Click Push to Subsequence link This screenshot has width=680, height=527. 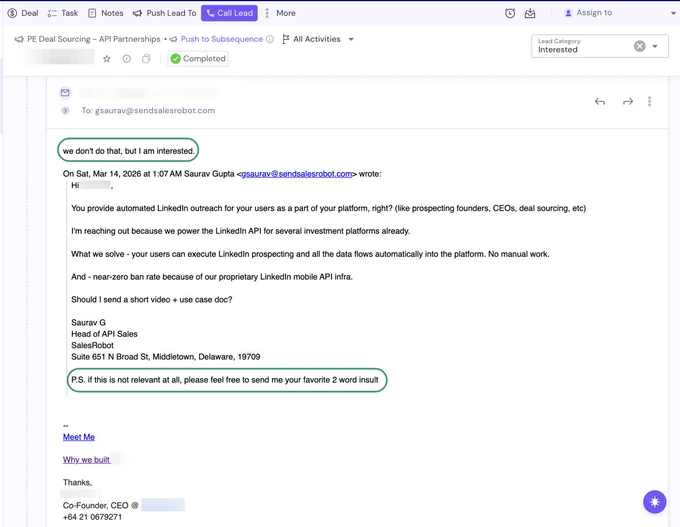click(222, 39)
